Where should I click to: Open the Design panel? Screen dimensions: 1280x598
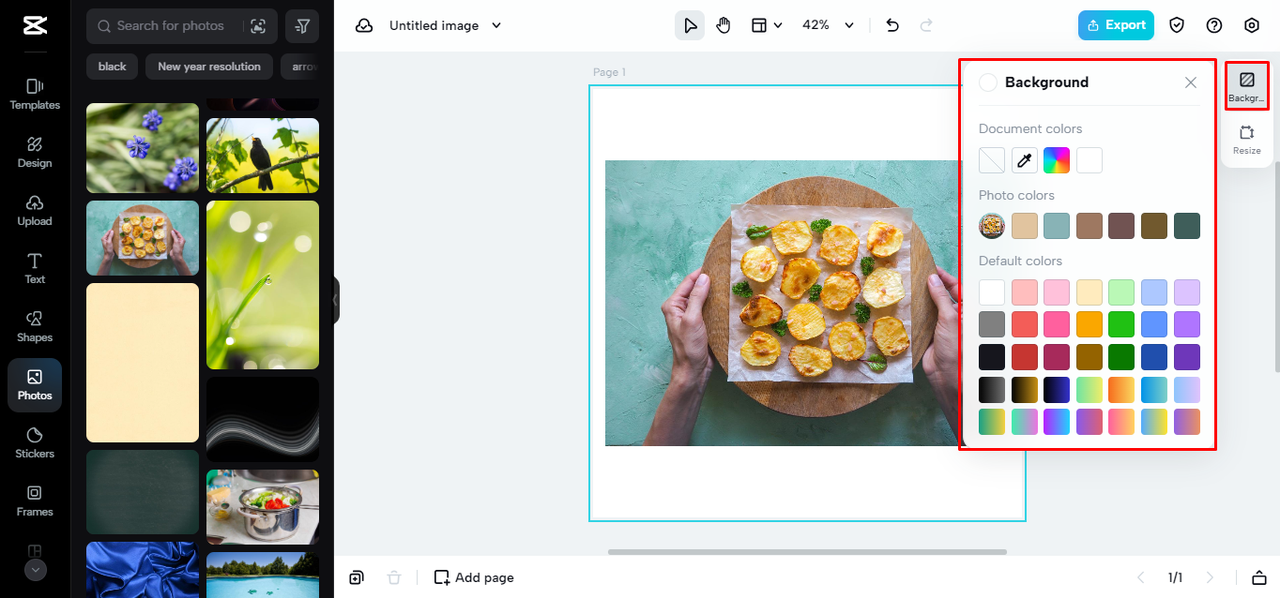pyautogui.click(x=35, y=152)
